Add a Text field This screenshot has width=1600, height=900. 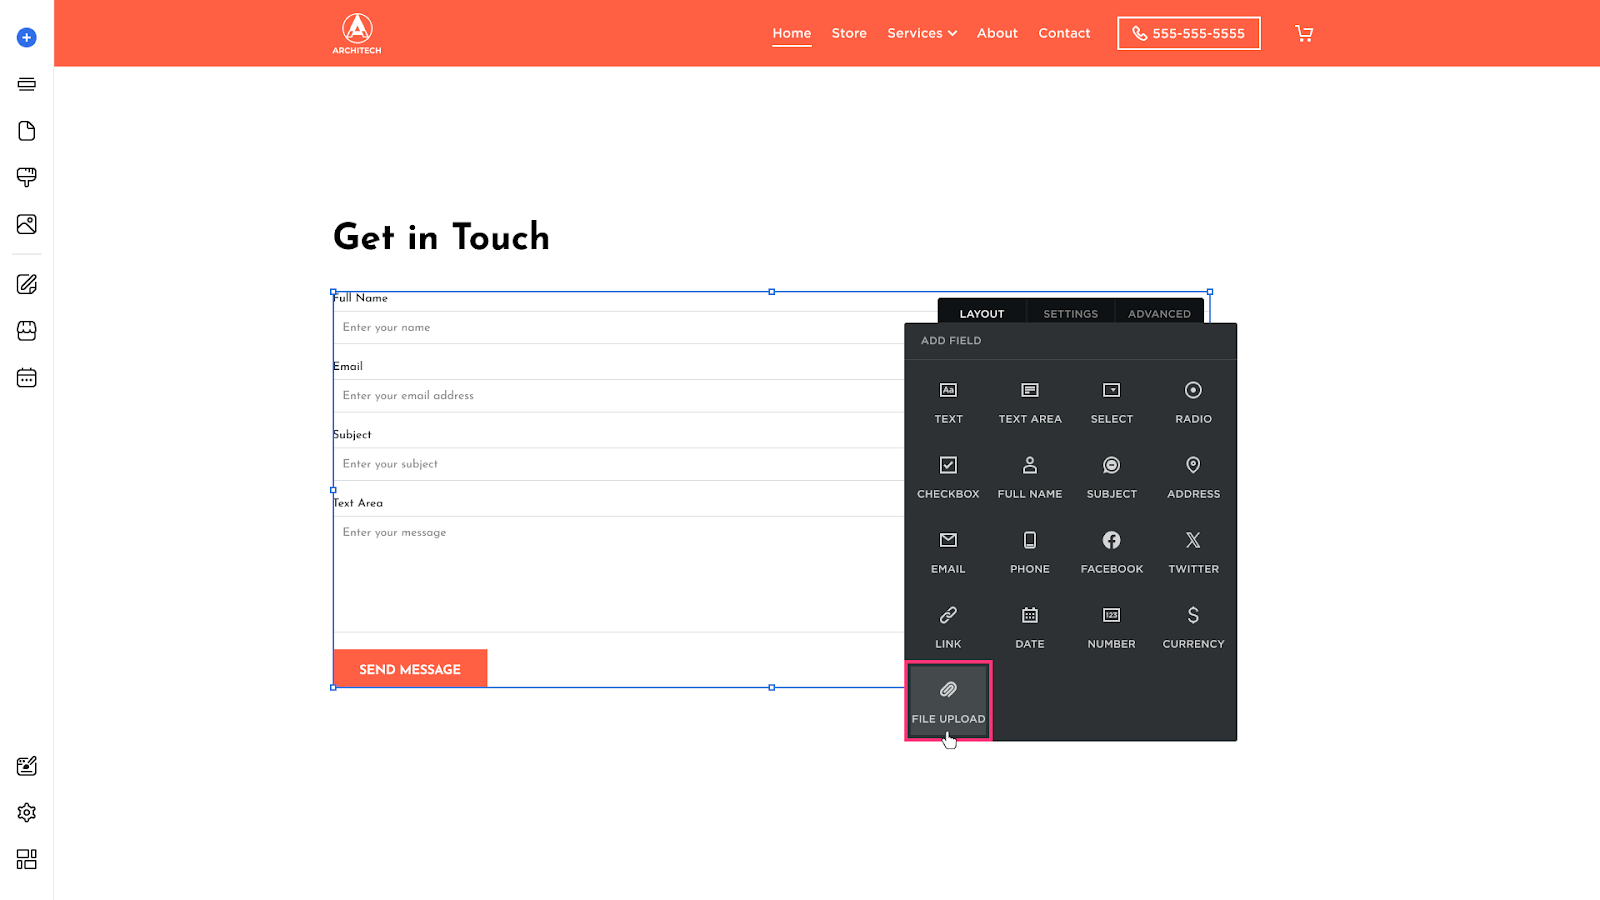point(948,402)
